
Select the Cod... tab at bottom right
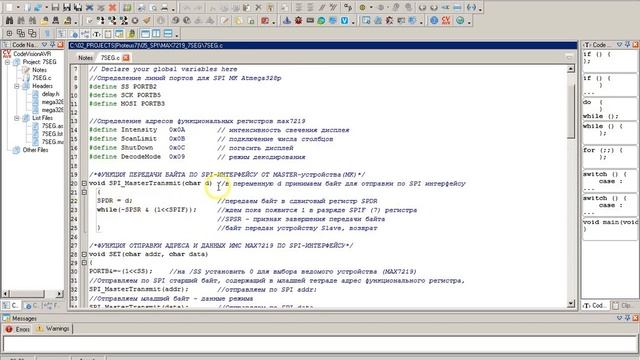coord(595,305)
